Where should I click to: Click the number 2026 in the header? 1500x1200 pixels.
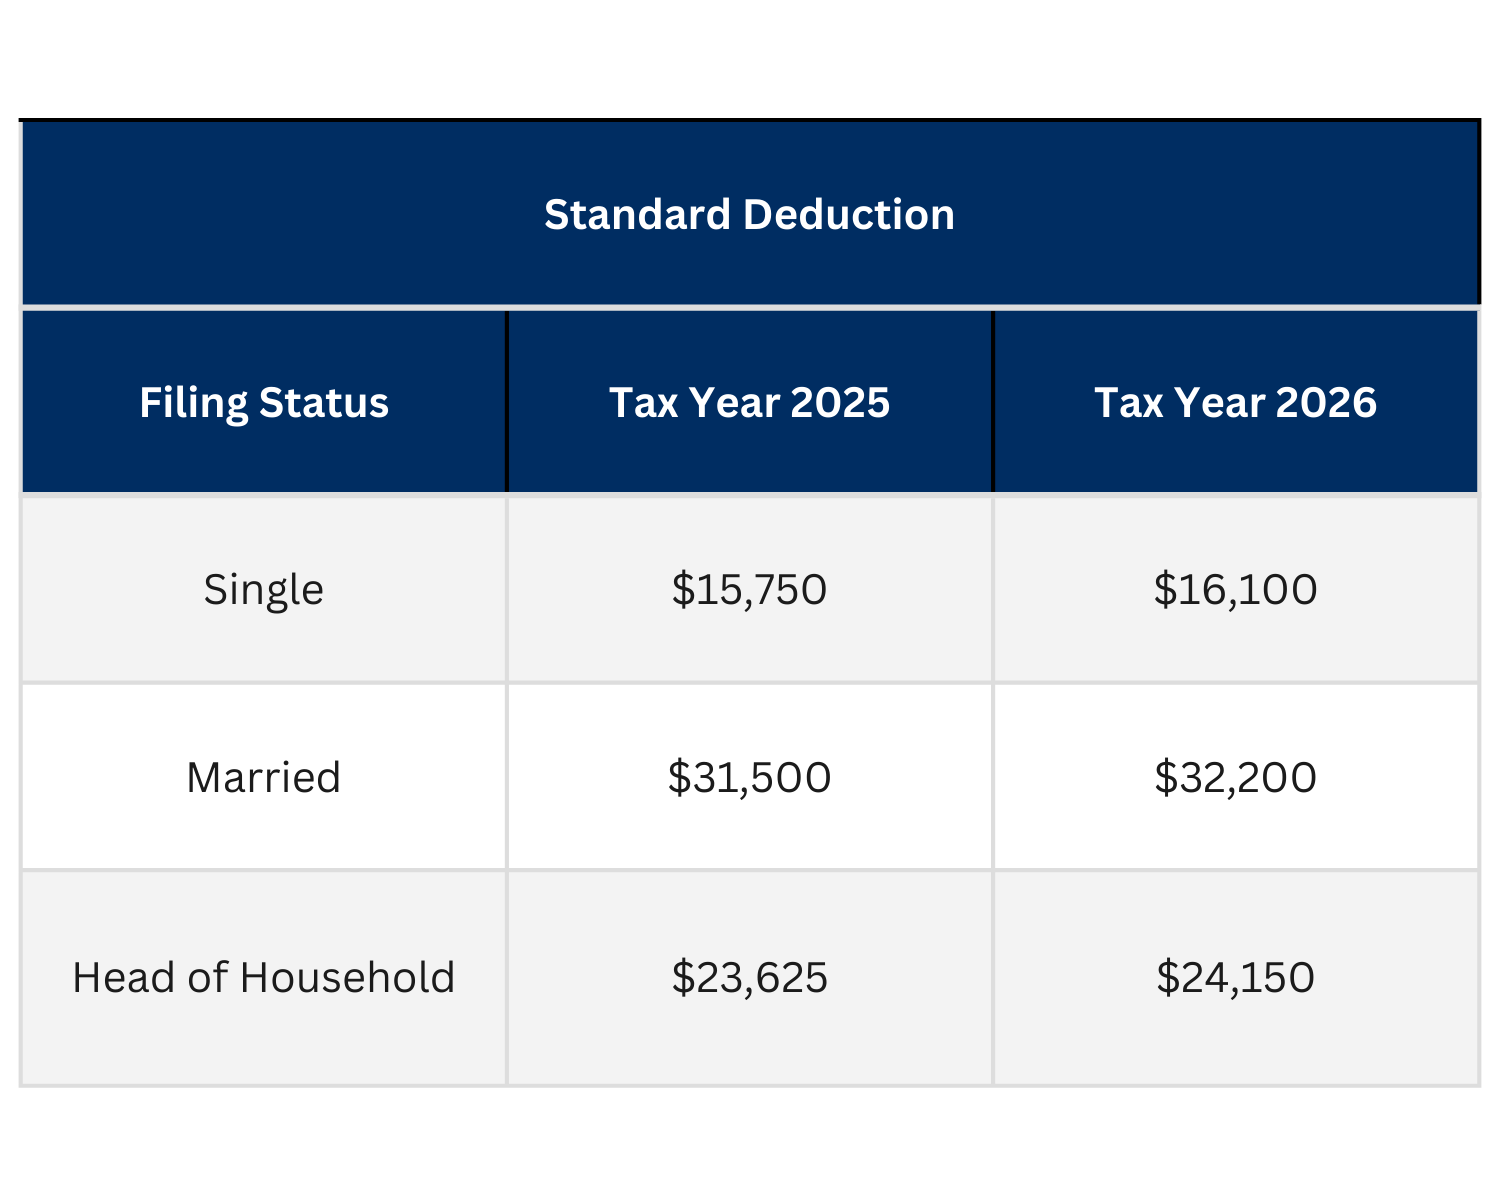tap(1326, 403)
